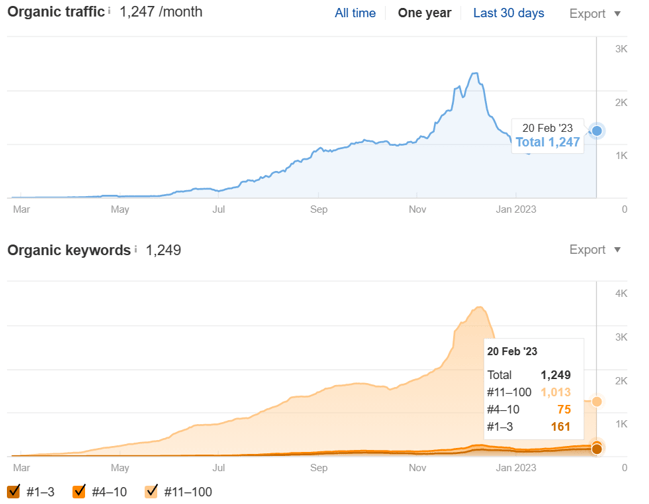Switch to the All time range
Image resolution: width=649 pixels, height=504 pixels.
355,13
